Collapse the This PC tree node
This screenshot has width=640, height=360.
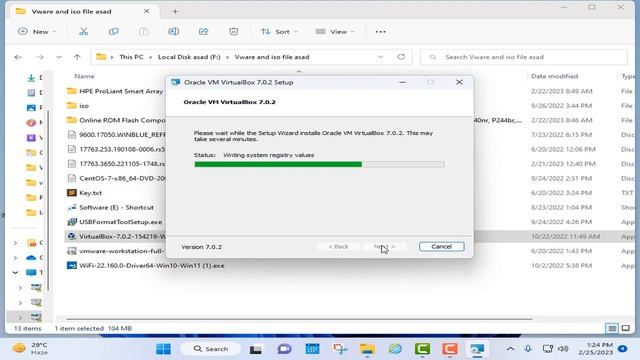(x=16, y=272)
